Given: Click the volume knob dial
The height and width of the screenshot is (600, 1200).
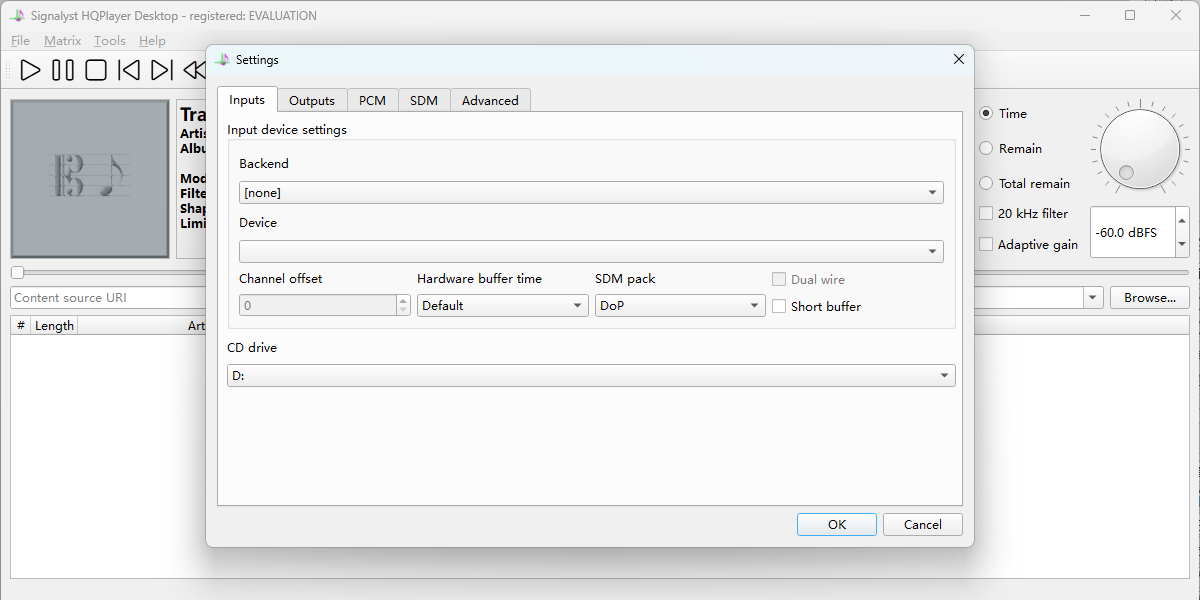Looking at the screenshot, I should pyautogui.click(x=1140, y=150).
